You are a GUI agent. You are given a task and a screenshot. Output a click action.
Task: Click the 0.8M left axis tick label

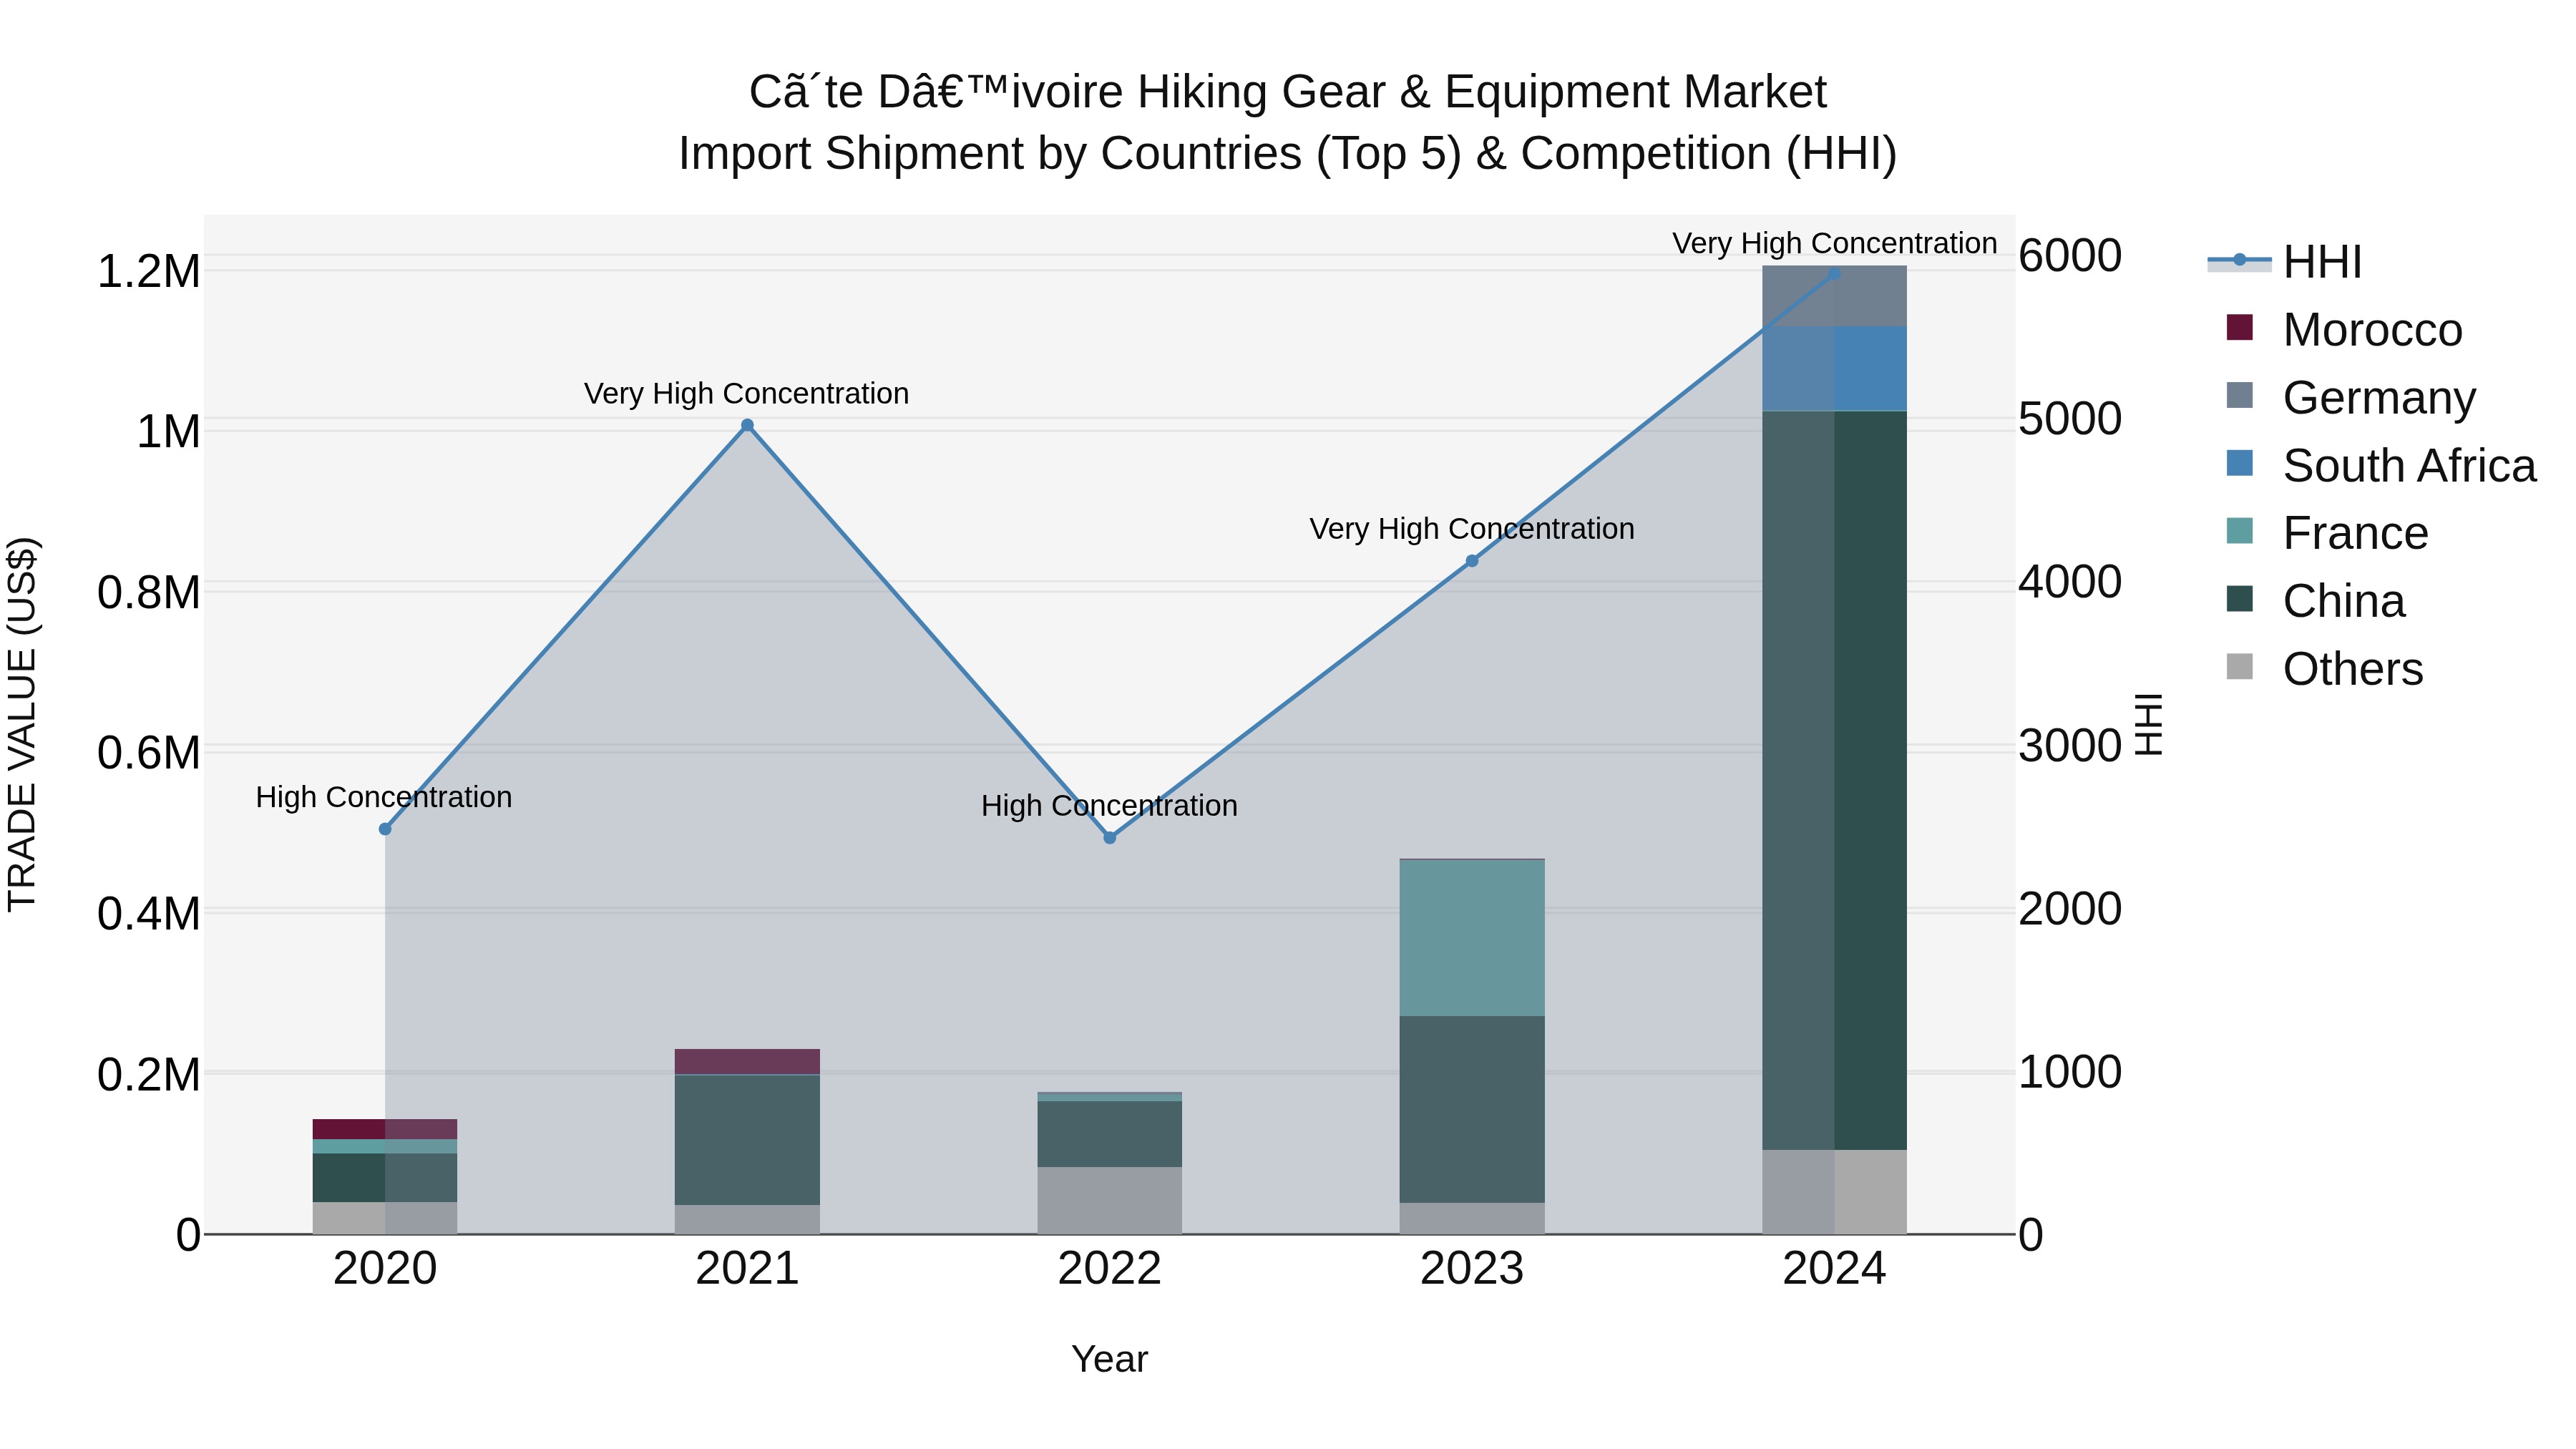tap(148, 592)
